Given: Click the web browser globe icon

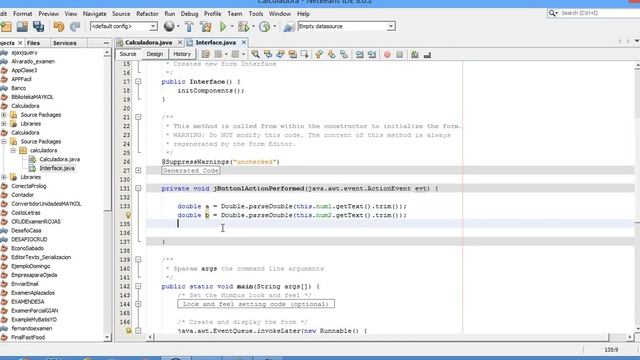Looking at the screenshot, I should pos(169,27).
